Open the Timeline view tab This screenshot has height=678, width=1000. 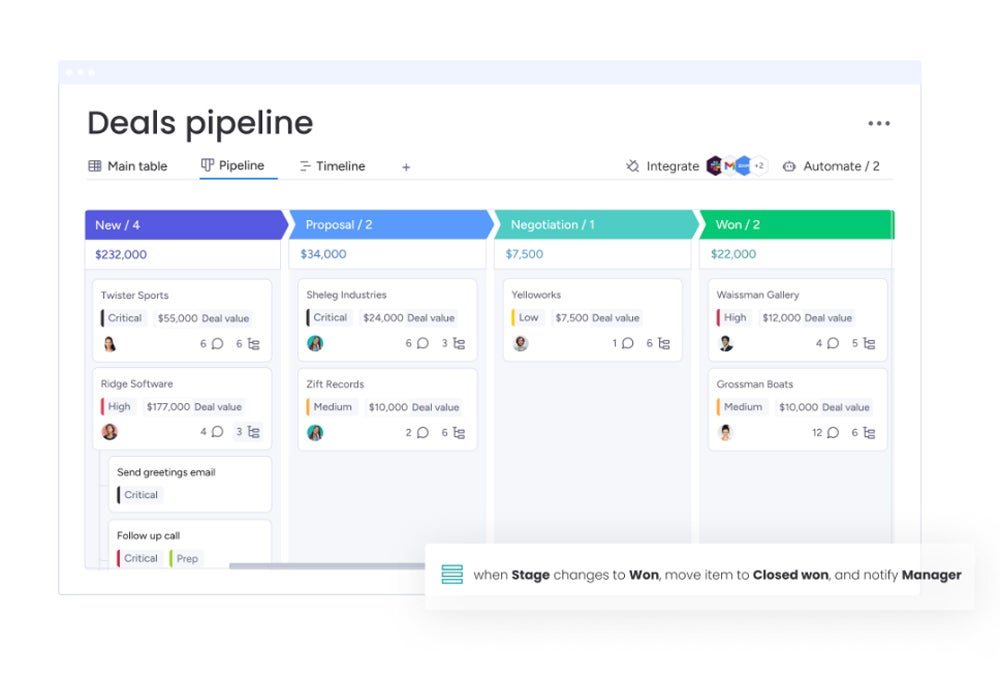coord(332,166)
